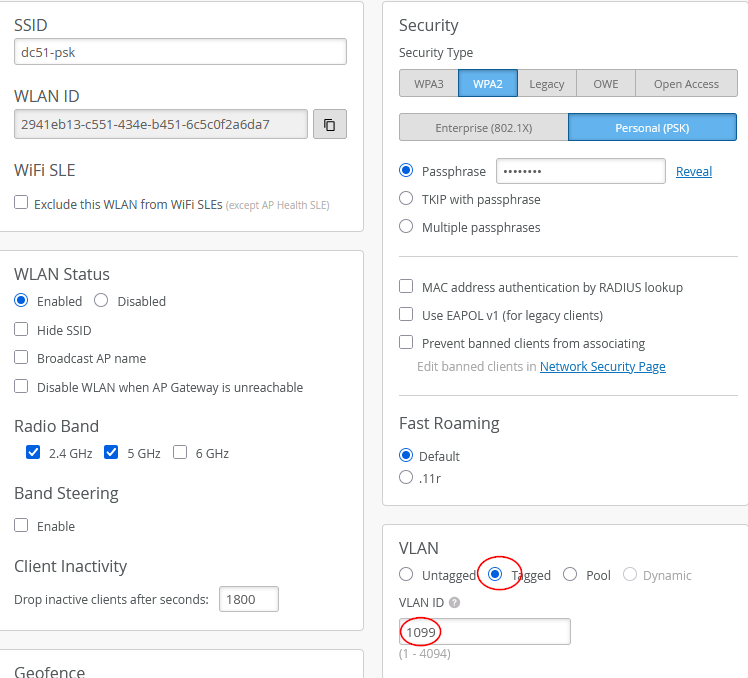Set VLAN mode to Untagged
The height and width of the screenshot is (678, 748).
(x=406, y=575)
